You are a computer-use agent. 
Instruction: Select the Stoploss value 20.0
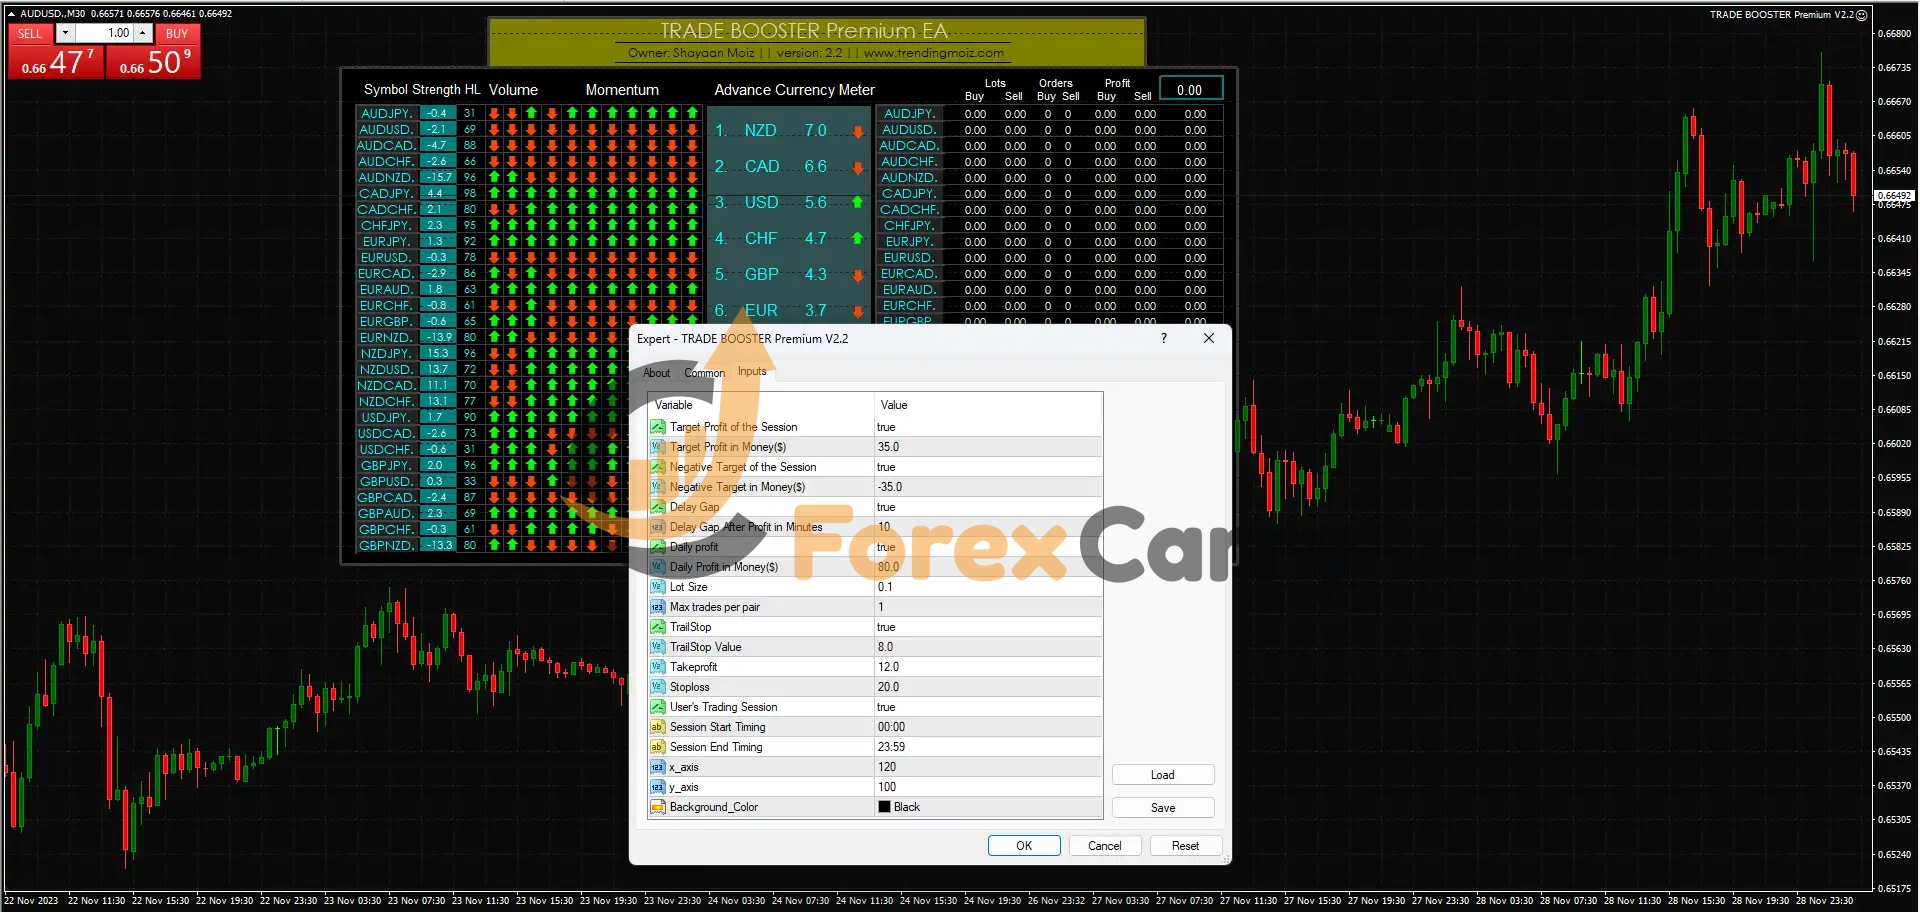click(x=988, y=687)
